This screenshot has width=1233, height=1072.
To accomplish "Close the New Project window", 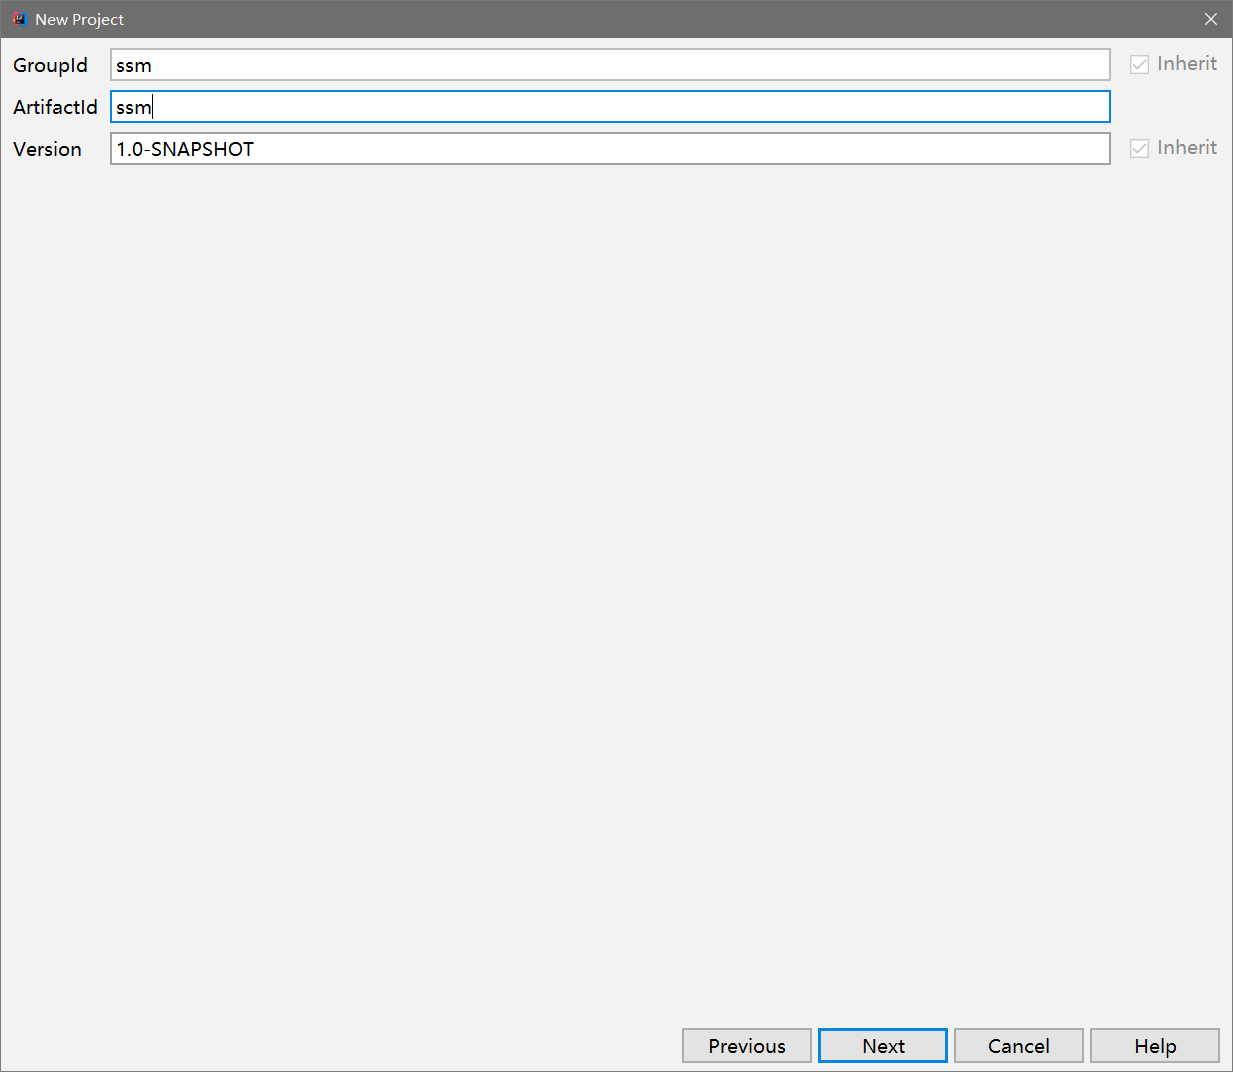I will (1211, 19).
